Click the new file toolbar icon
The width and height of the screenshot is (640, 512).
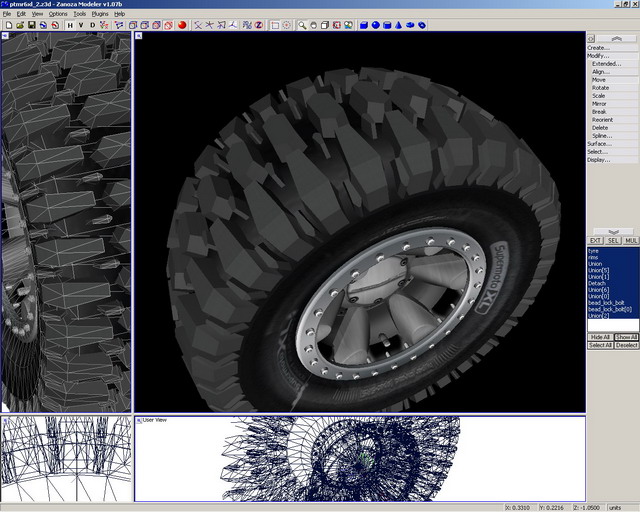[8, 24]
